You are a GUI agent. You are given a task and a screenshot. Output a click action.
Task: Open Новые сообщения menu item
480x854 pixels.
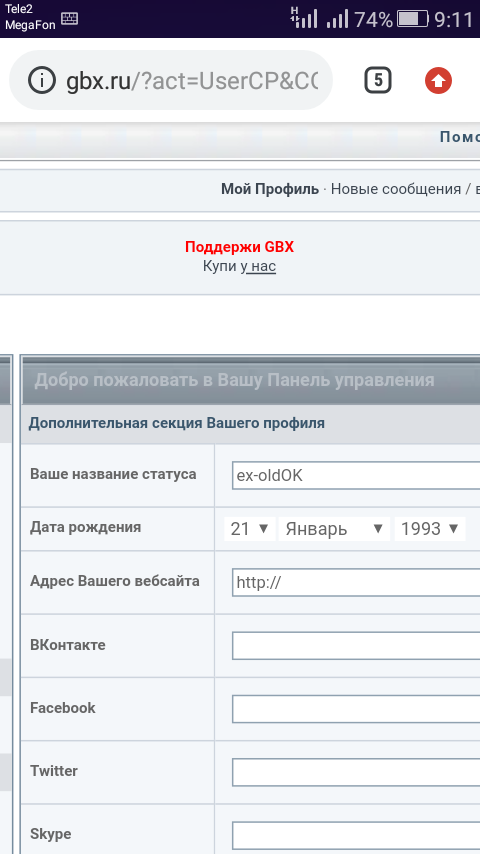[396, 190]
